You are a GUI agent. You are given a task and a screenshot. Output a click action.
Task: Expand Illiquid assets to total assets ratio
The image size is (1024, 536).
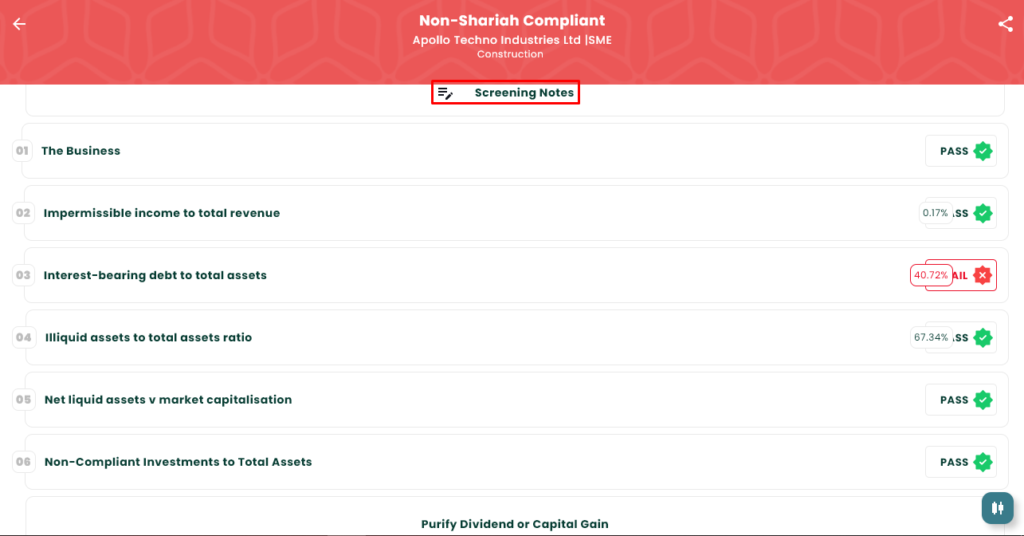point(148,338)
